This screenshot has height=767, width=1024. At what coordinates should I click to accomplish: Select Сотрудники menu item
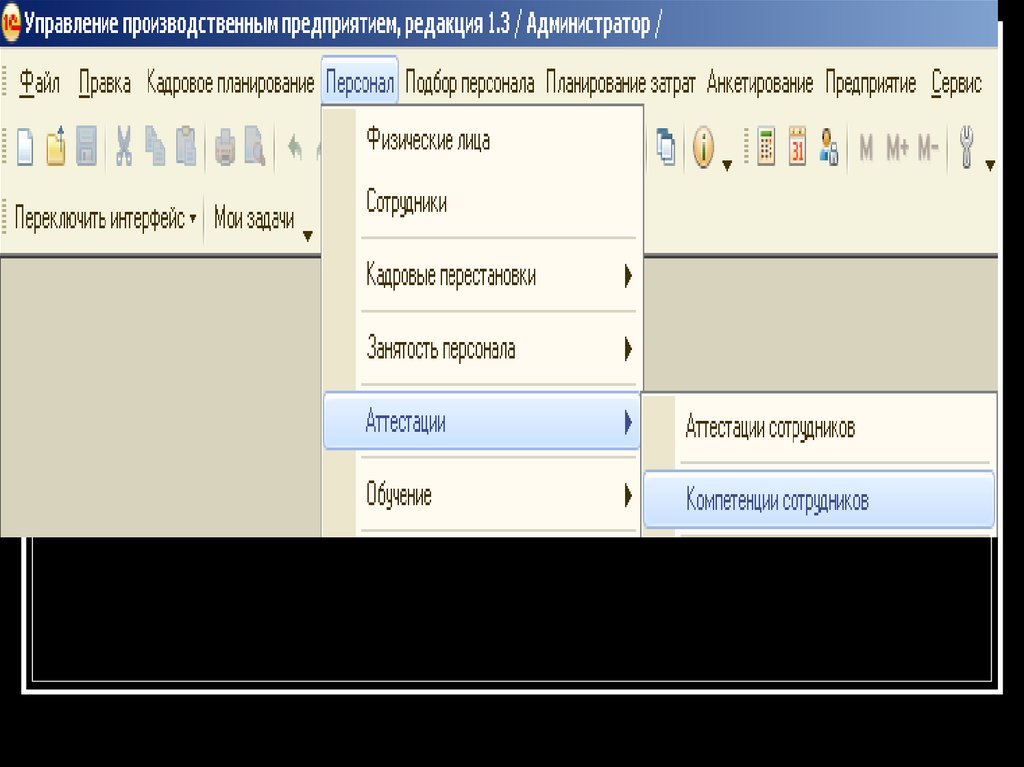point(482,203)
